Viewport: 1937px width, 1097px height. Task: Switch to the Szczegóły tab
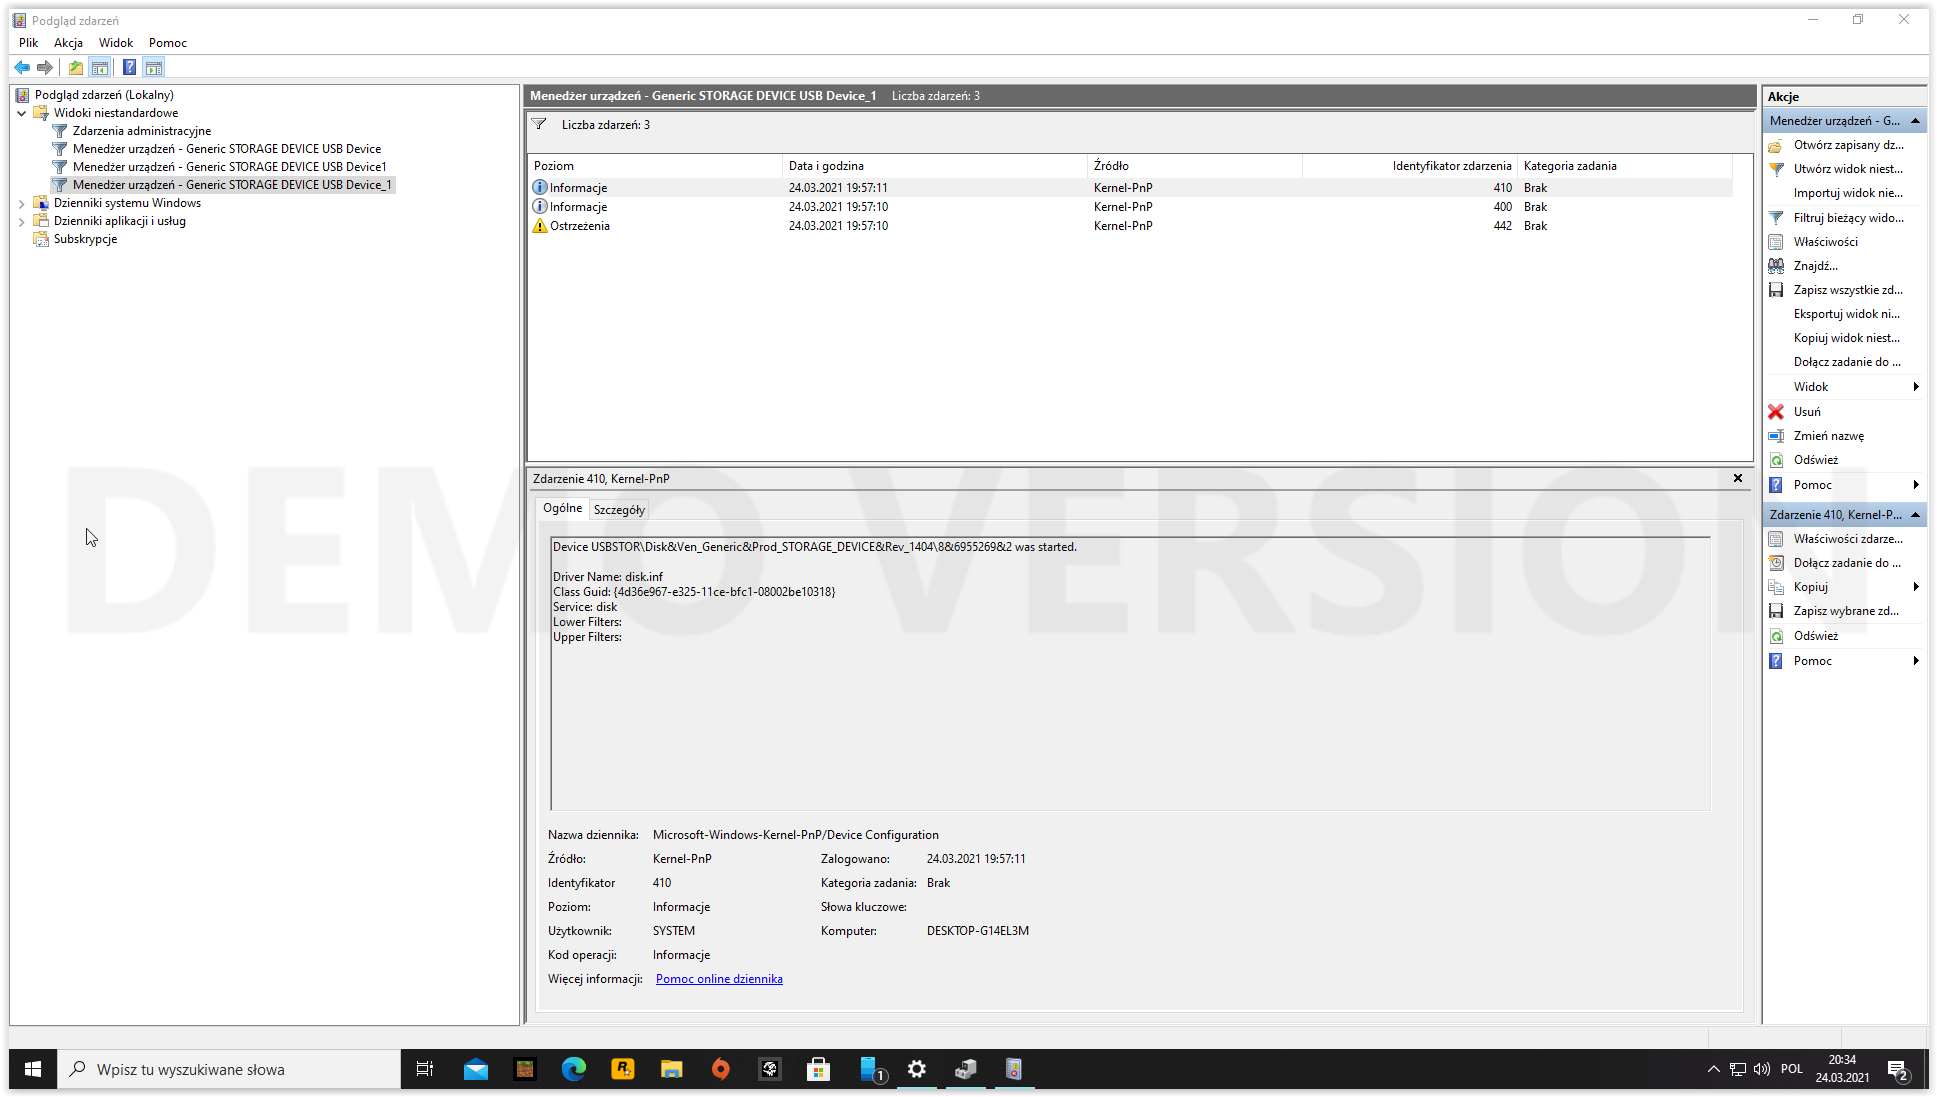pyautogui.click(x=619, y=510)
